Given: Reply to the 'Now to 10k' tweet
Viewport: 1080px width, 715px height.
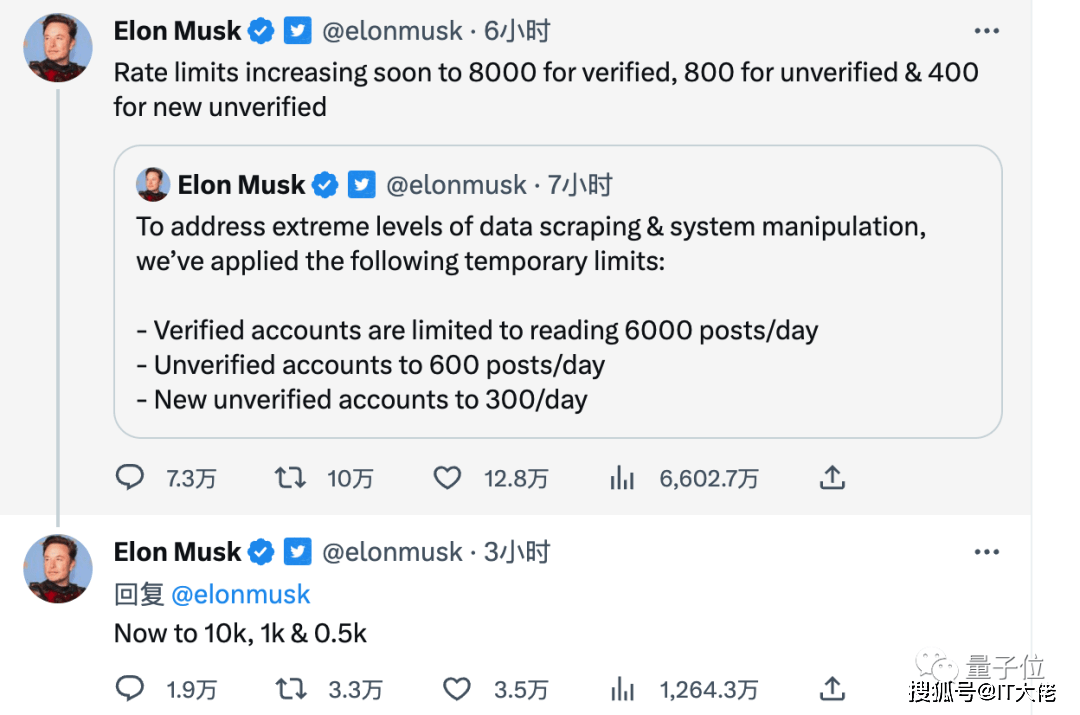Looking at the screenshot, I should click(x=130, y=688).
